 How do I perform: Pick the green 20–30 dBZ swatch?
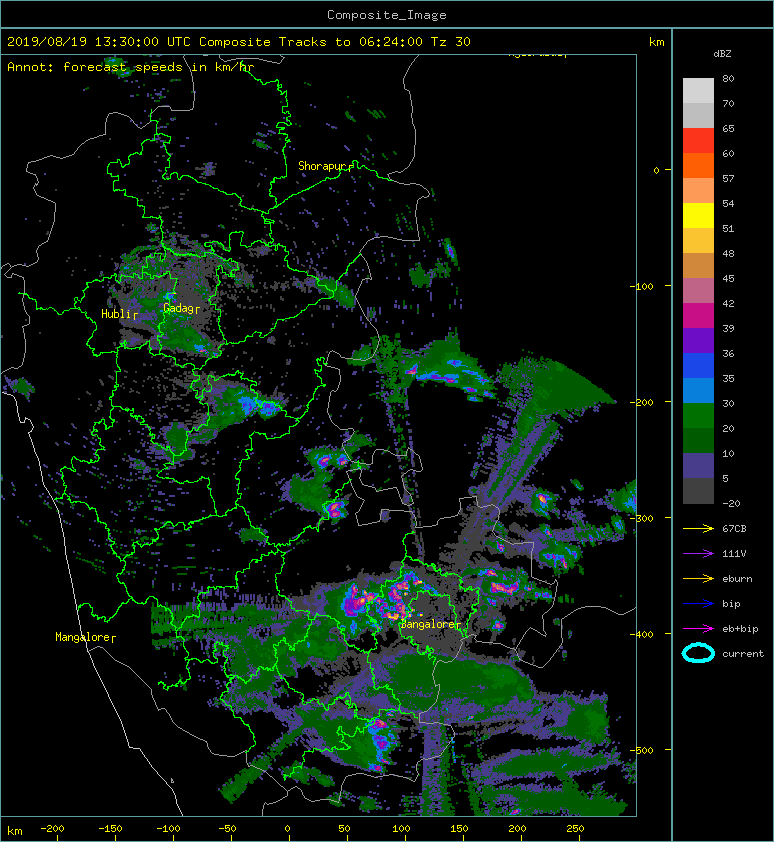(698, 415)
